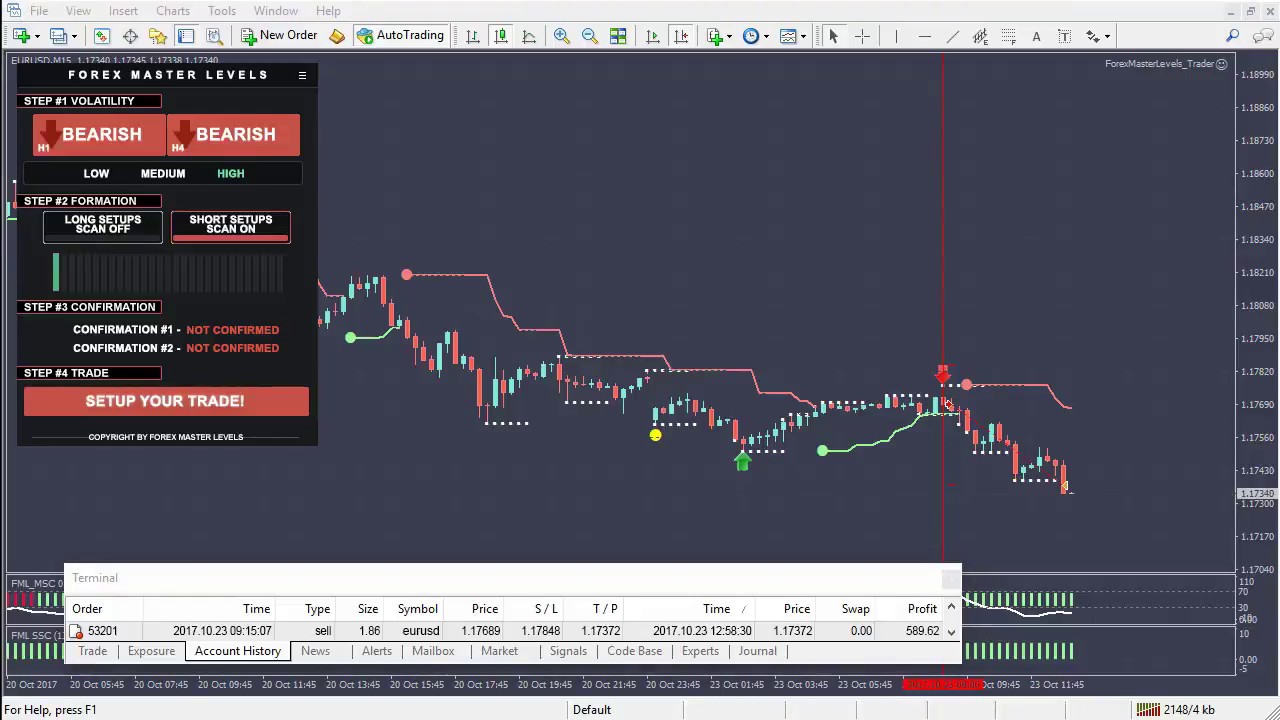Open the Search magnifier icon

(1232, 36)
